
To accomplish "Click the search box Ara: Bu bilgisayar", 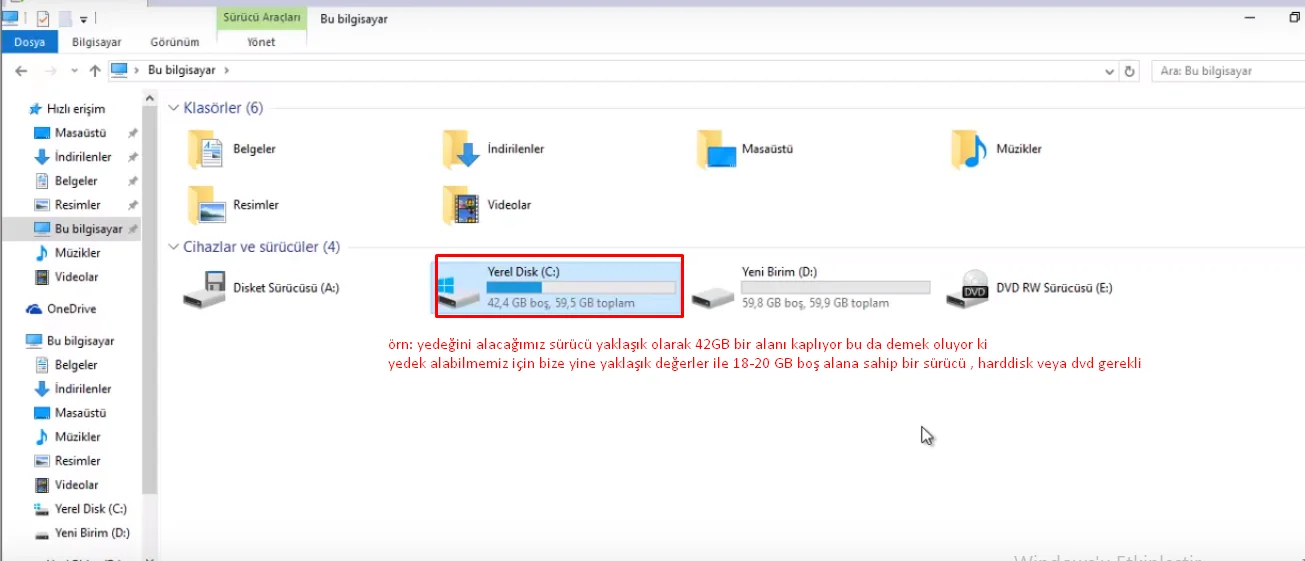I will [x=1225, y=71].
